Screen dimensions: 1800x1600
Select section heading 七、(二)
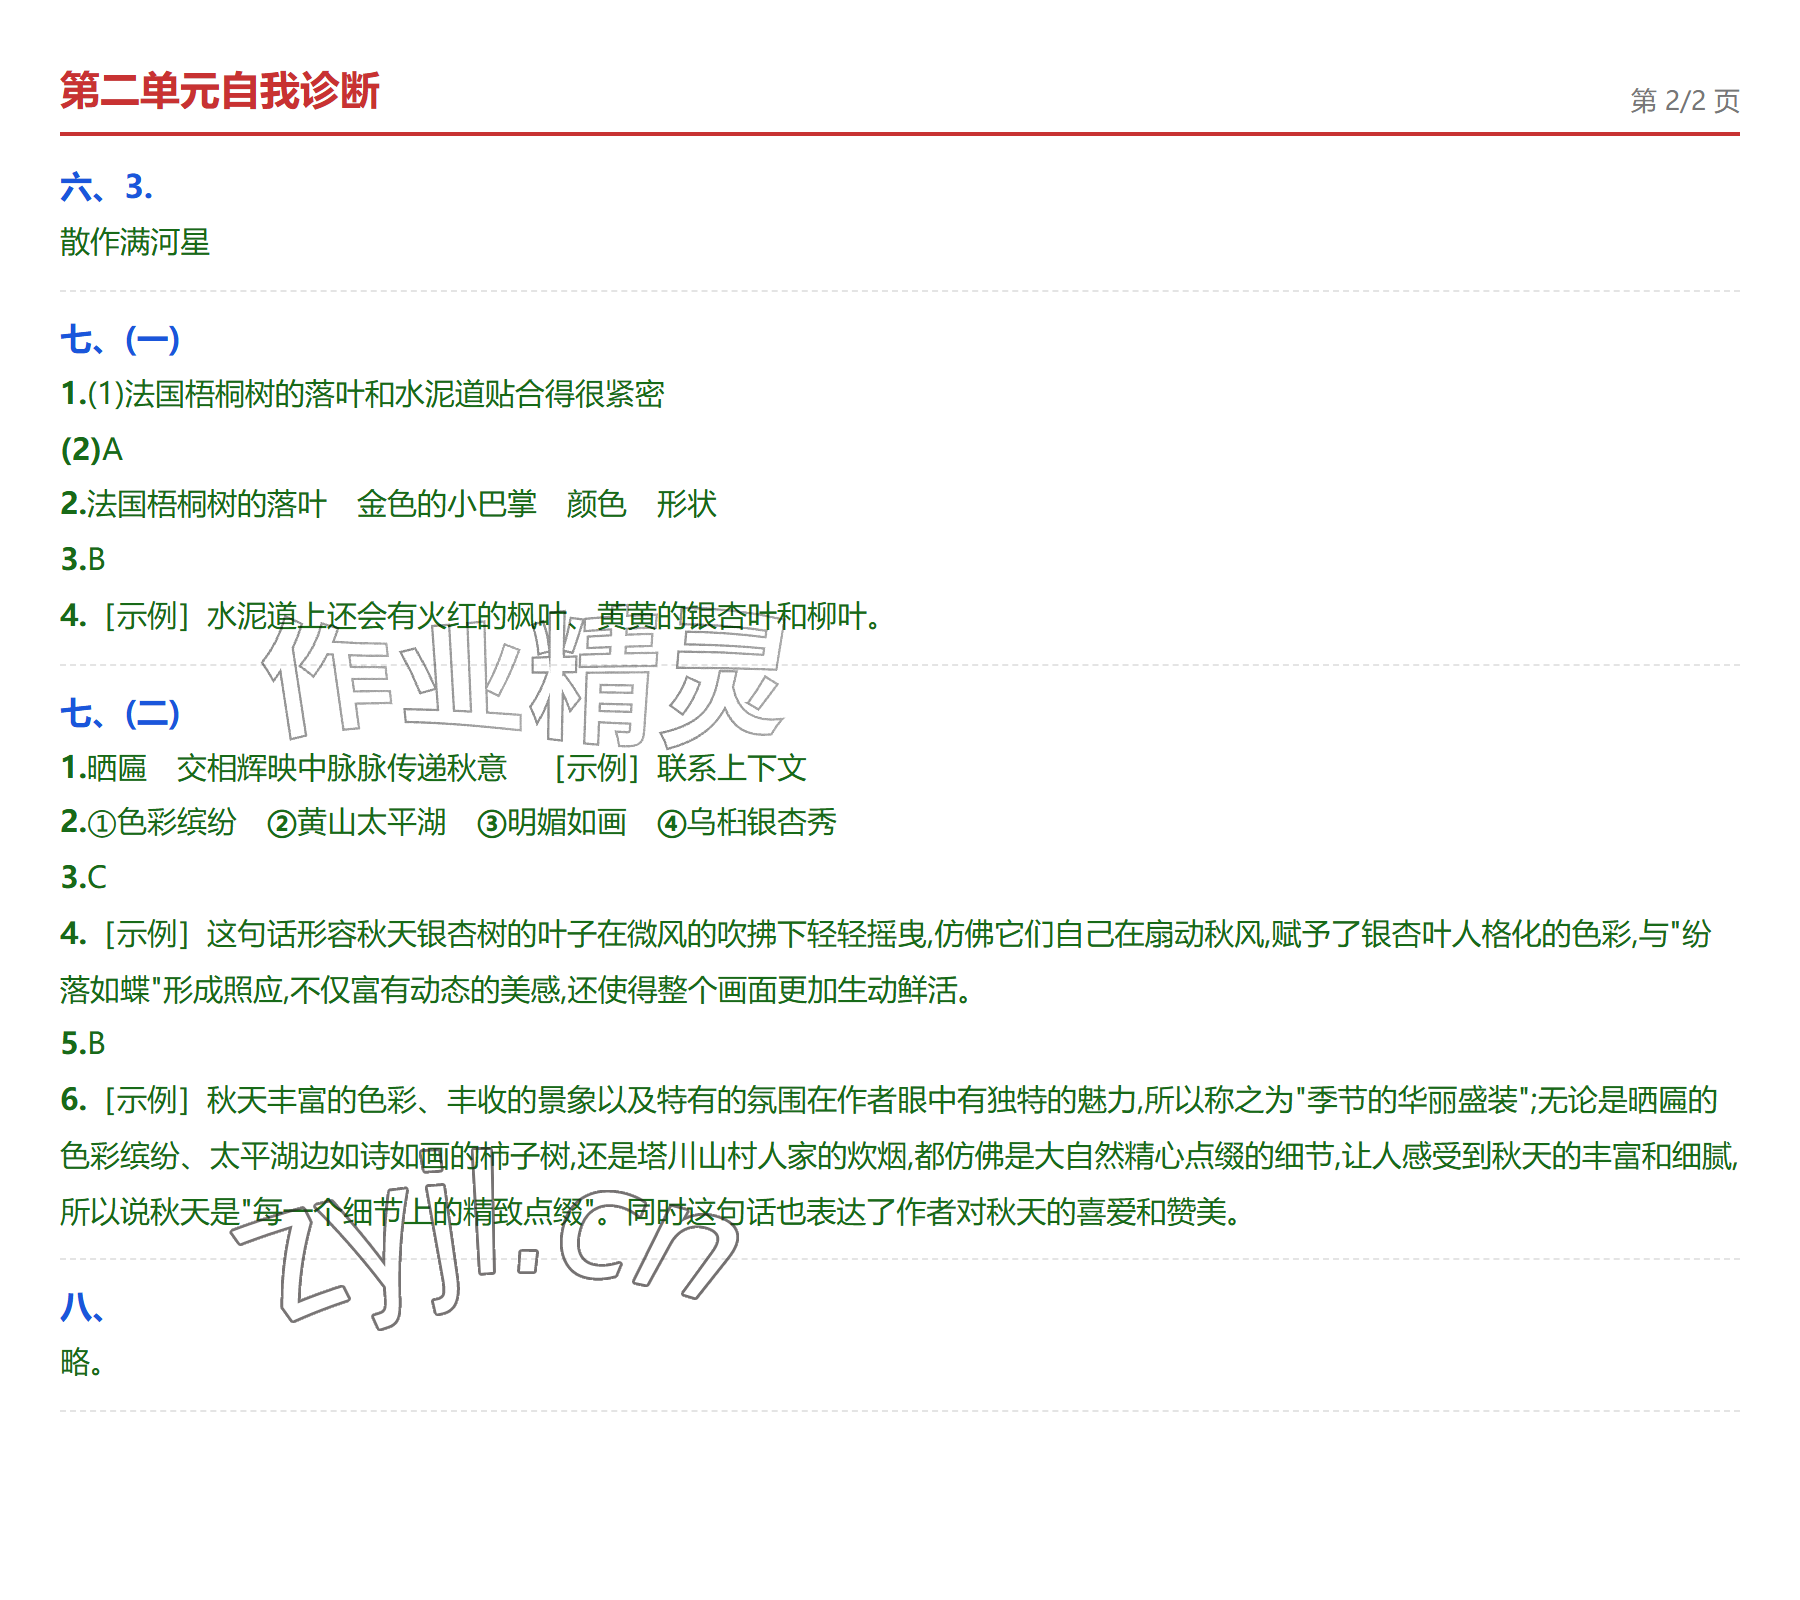tap(120, 714)
